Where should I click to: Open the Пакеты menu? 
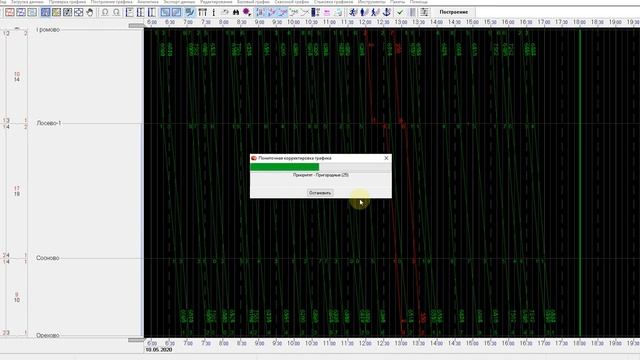point(398,2)
